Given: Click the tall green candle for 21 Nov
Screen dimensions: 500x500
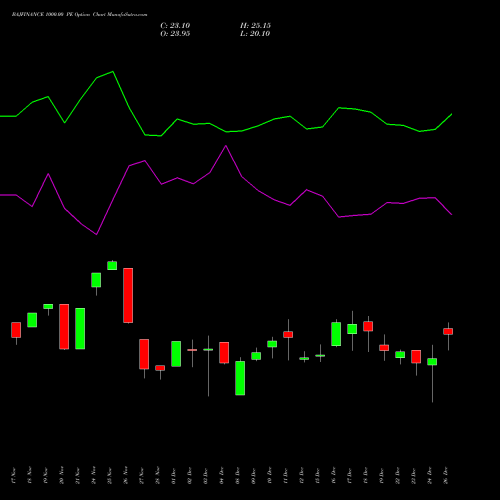Looking at the screenshot, I should pos(80,329).
